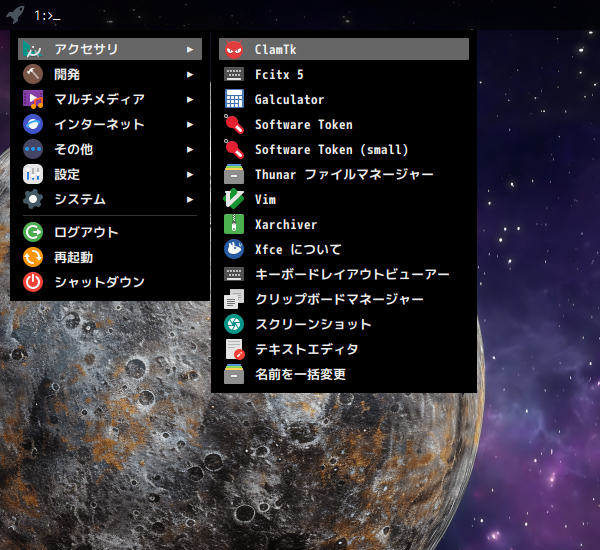Open the システム category
Image resolution: width=600 pixels, height=550 pixels.
coord(110,199)
